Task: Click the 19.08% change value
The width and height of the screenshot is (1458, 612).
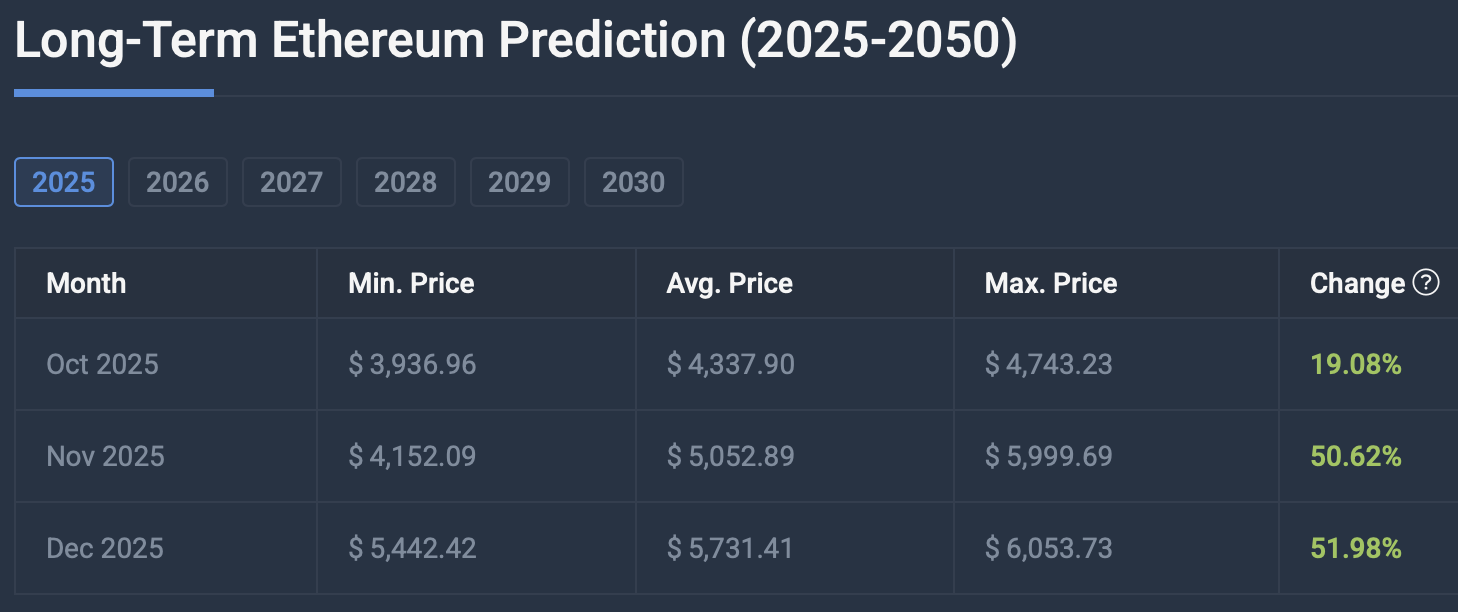Action: (1355, 364)
